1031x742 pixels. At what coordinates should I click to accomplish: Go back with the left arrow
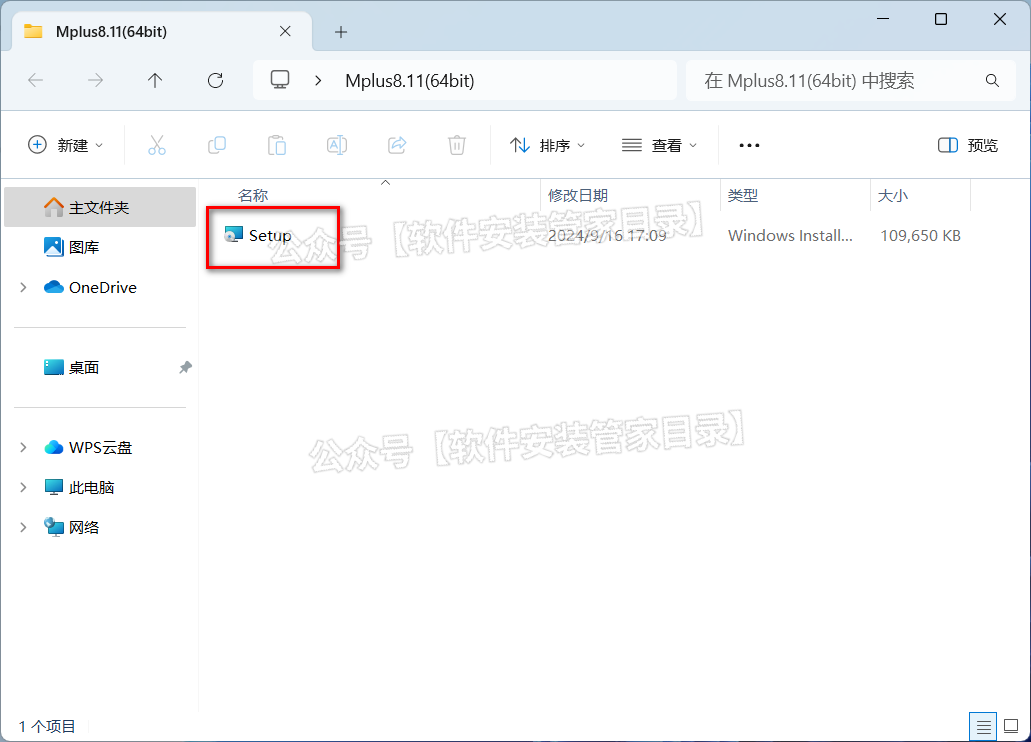click(x=36, y=80)
